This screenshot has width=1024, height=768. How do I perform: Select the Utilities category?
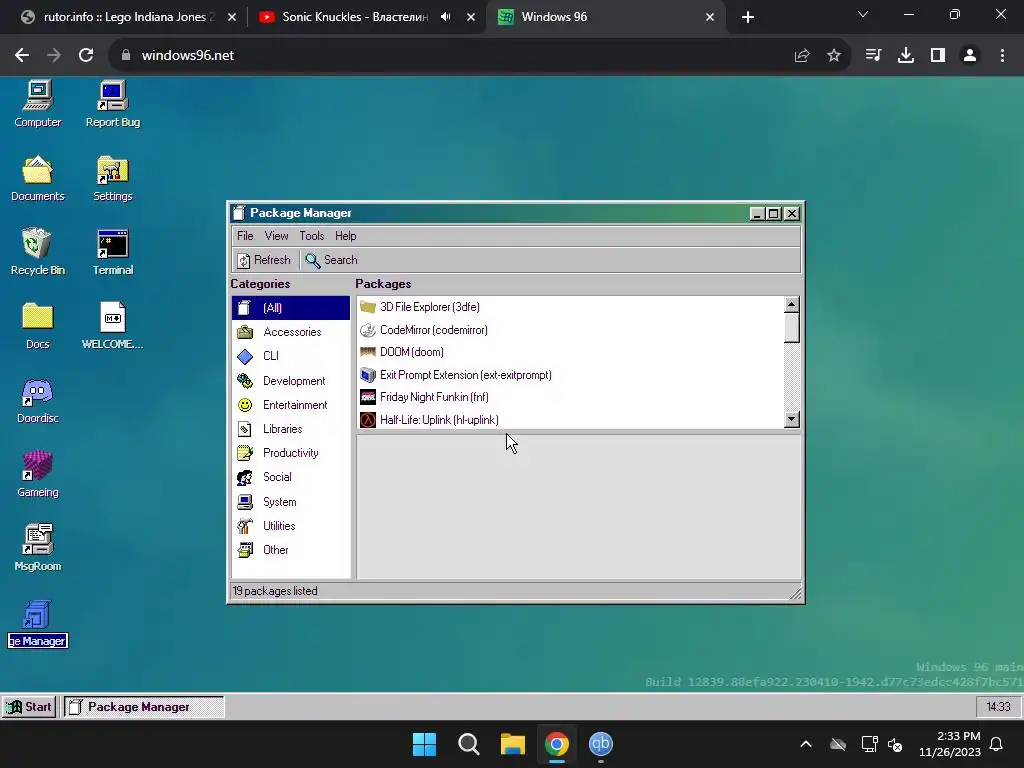pos(291,526)
